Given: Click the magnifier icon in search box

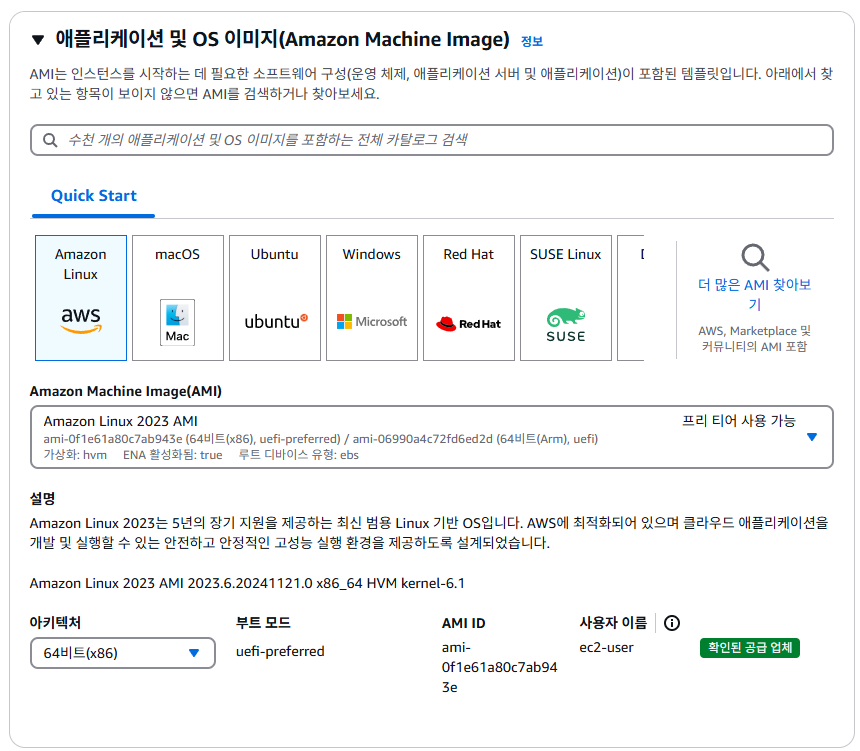Looking at the screenshot, I should pos(50,140).
